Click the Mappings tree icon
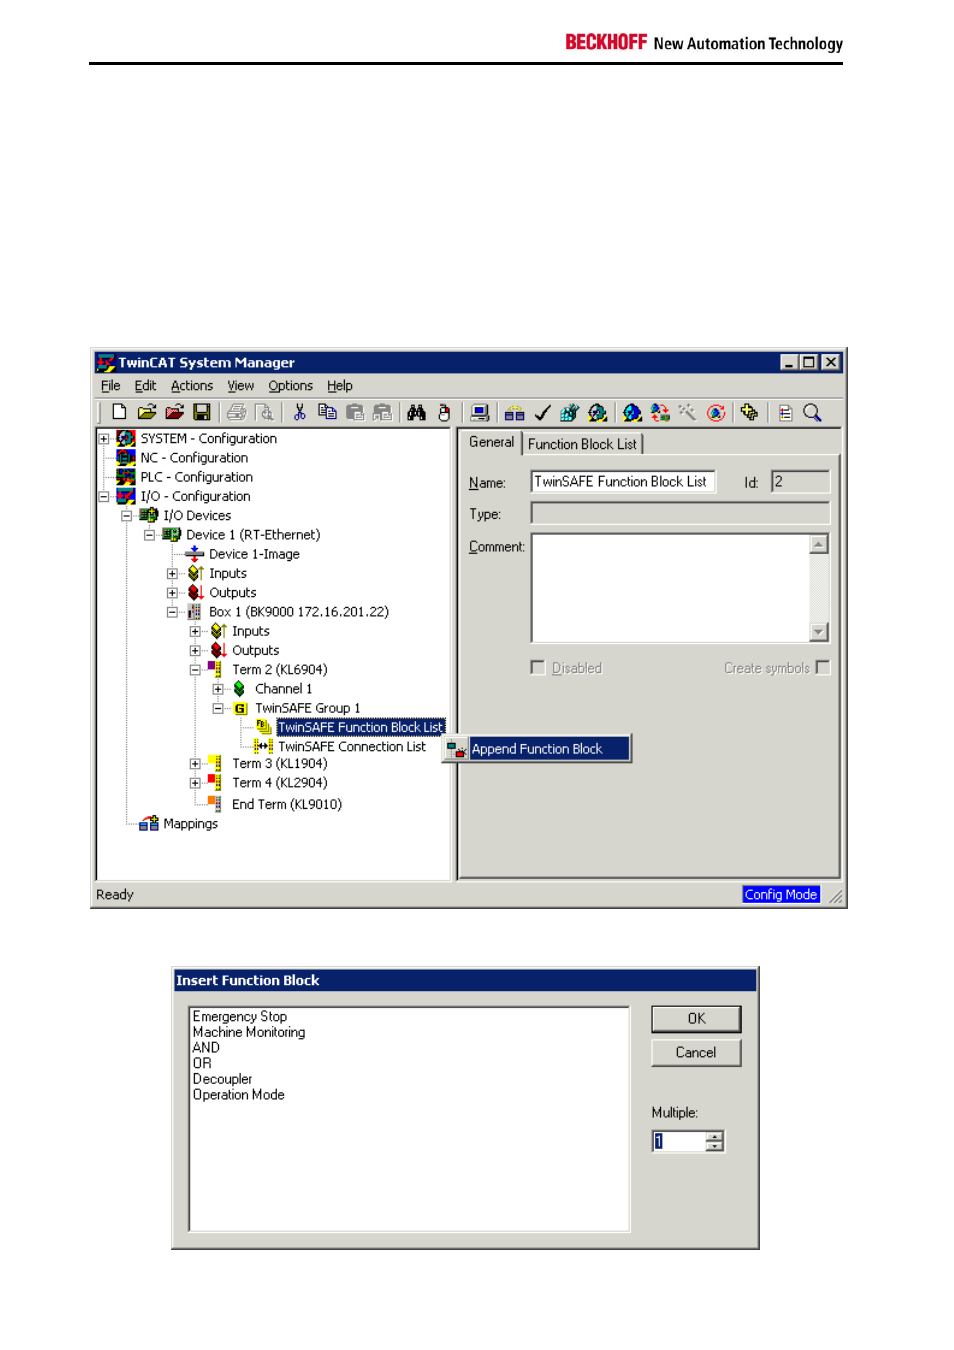This screenshot has height=1350, width=954. coord(149,823)
